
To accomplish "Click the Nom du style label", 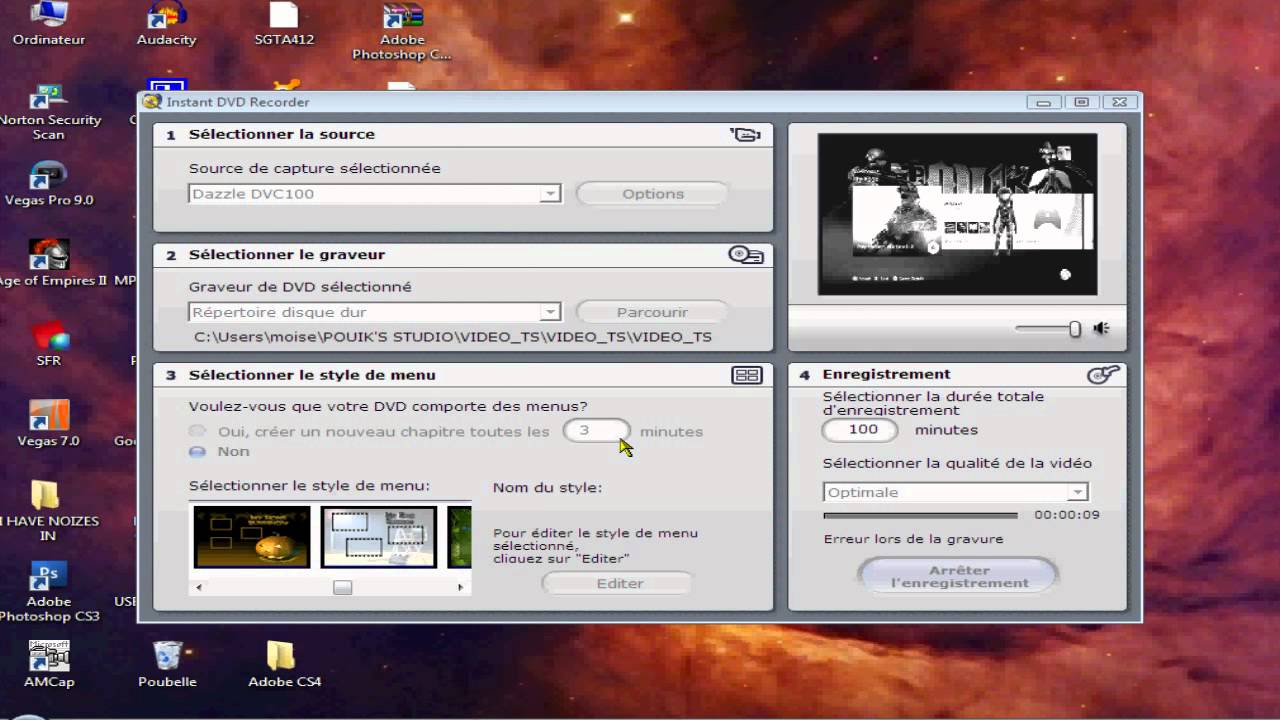I will pos(547,488).
